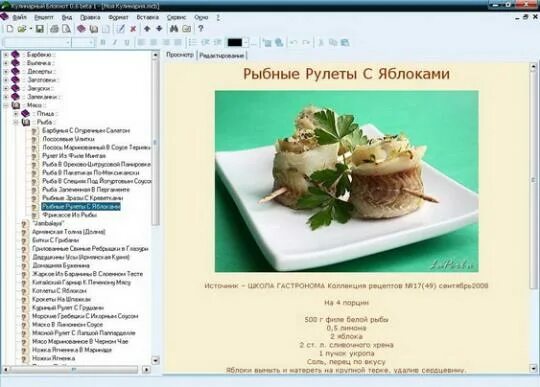540x387 pixels.
Task: Cut the selection with the scissors icon
Action: (321, 42)
